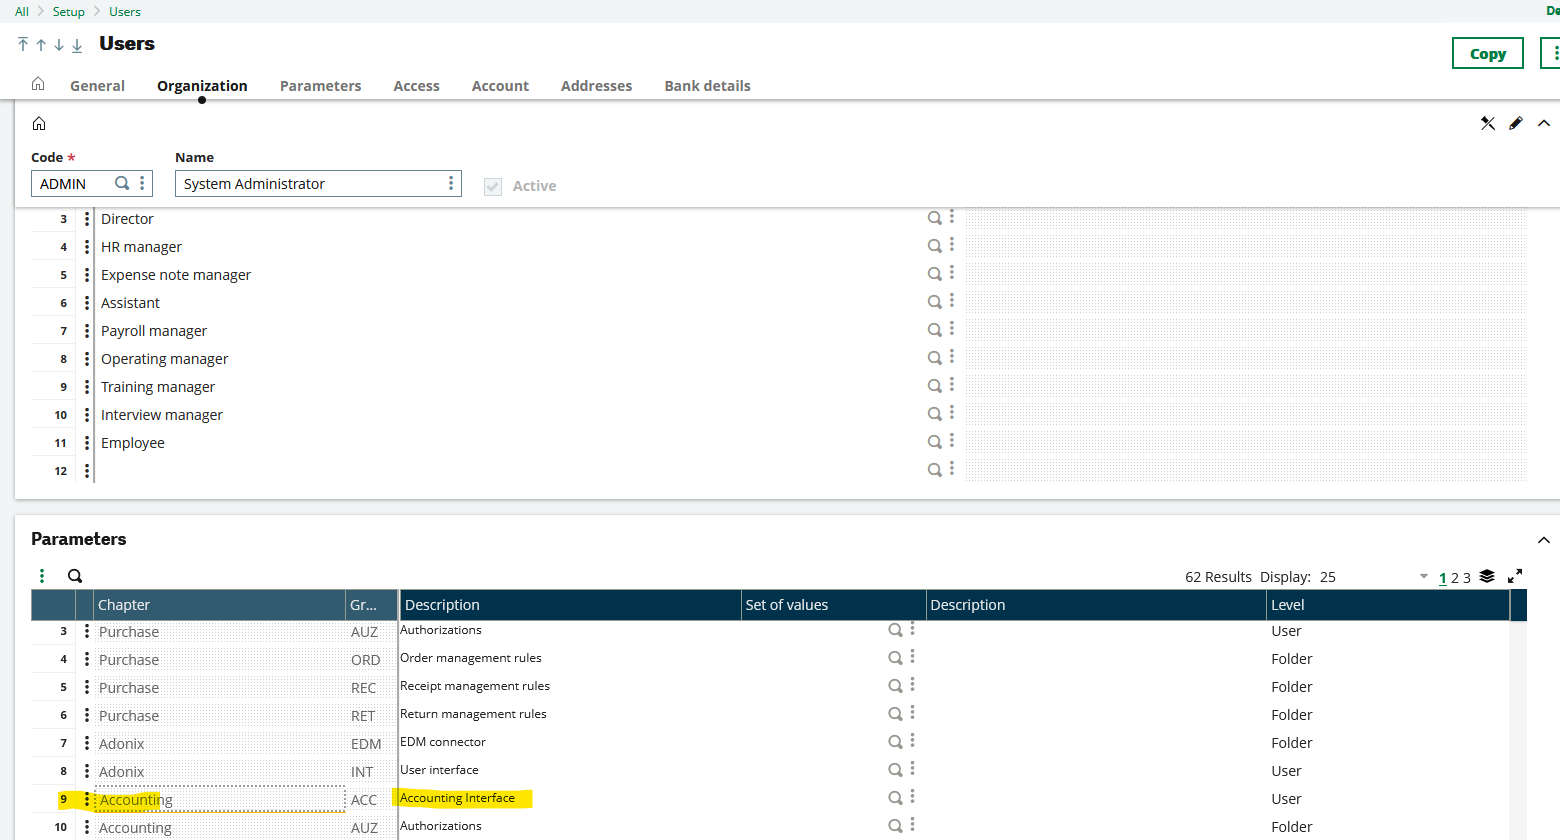Screen dimensions: 1560x840
Task: Open the search icon in Parameters grid toolbar
Action: click(75, 576)
